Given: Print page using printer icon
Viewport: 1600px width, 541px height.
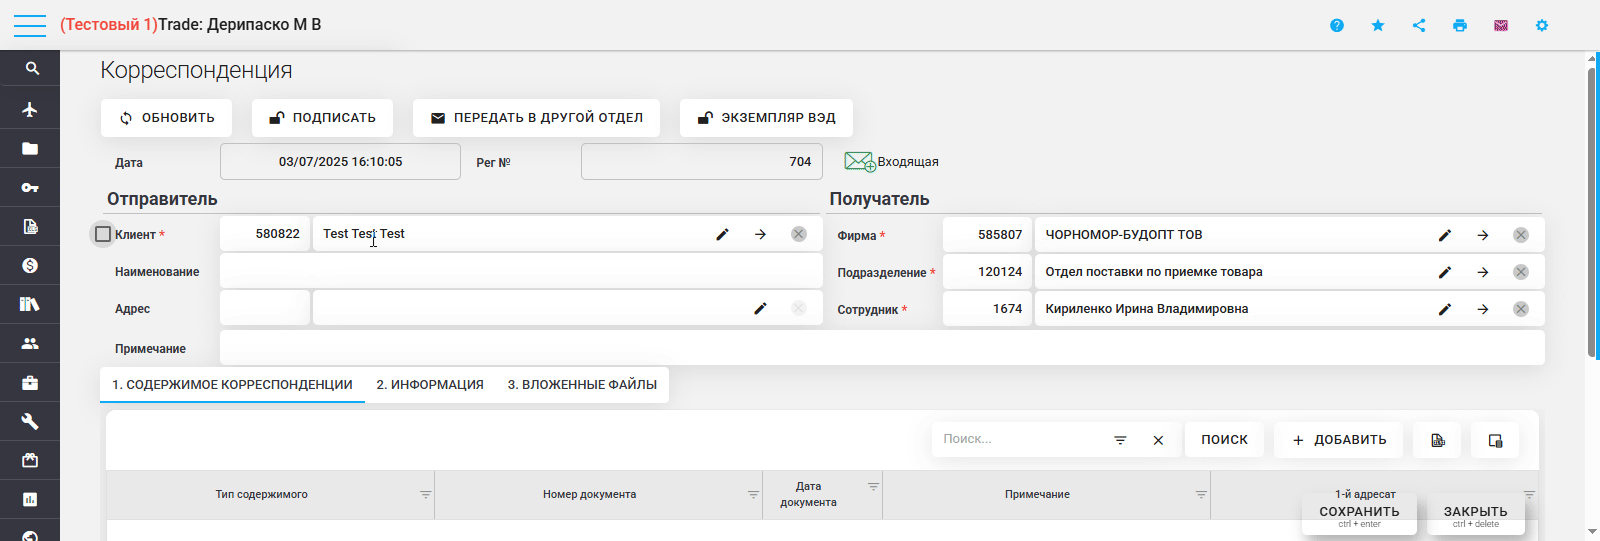Looking at the screenshot, I should tap(1460, 25).
